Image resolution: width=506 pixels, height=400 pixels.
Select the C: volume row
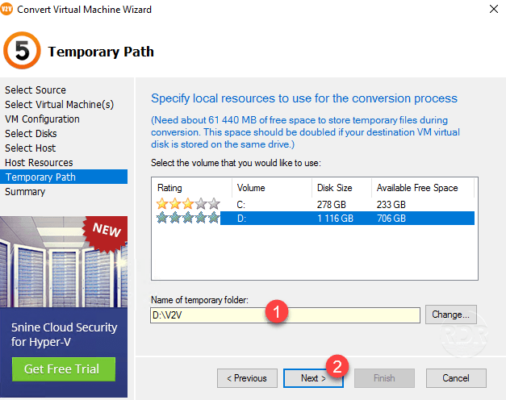(315, 204)
